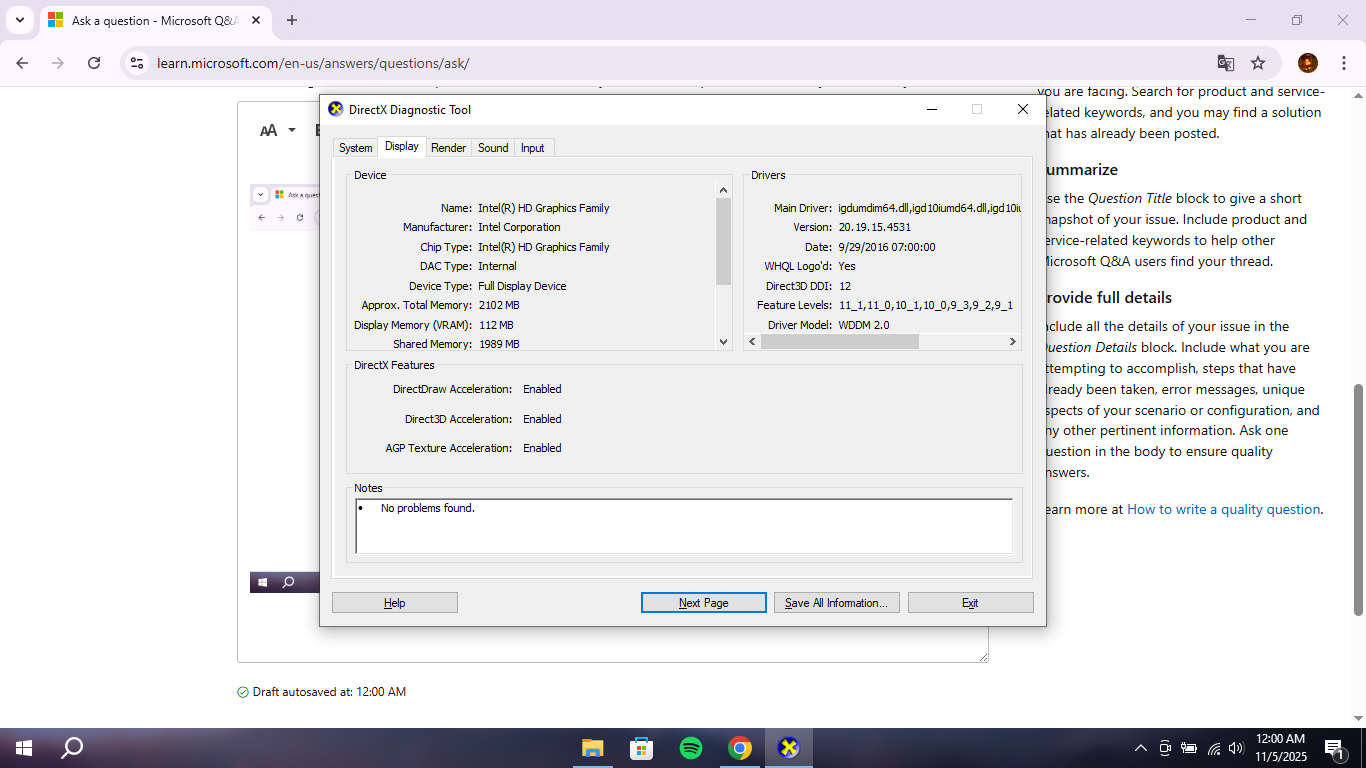1366x768 pixels.
Task: Select the Intel(R) HD Graphics Family name value
Action: click(x=544, y=208)
